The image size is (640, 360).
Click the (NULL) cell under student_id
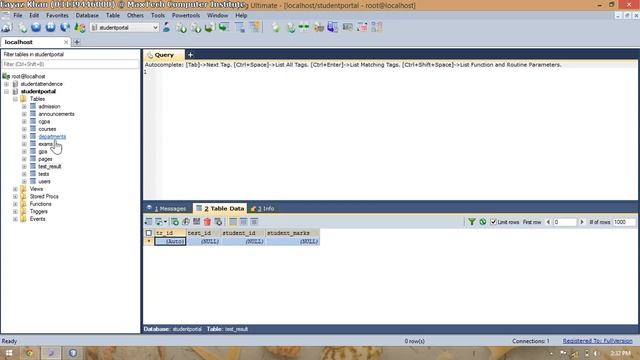[243, 241]
